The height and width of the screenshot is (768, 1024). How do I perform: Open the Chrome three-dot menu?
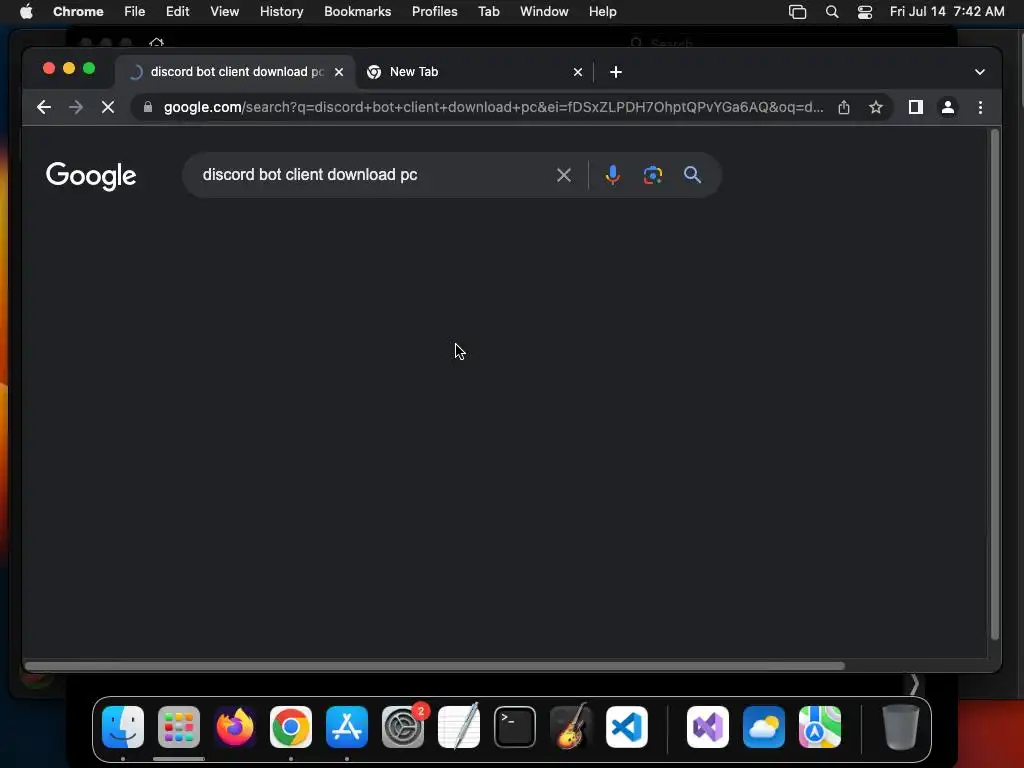pos(980,107)
